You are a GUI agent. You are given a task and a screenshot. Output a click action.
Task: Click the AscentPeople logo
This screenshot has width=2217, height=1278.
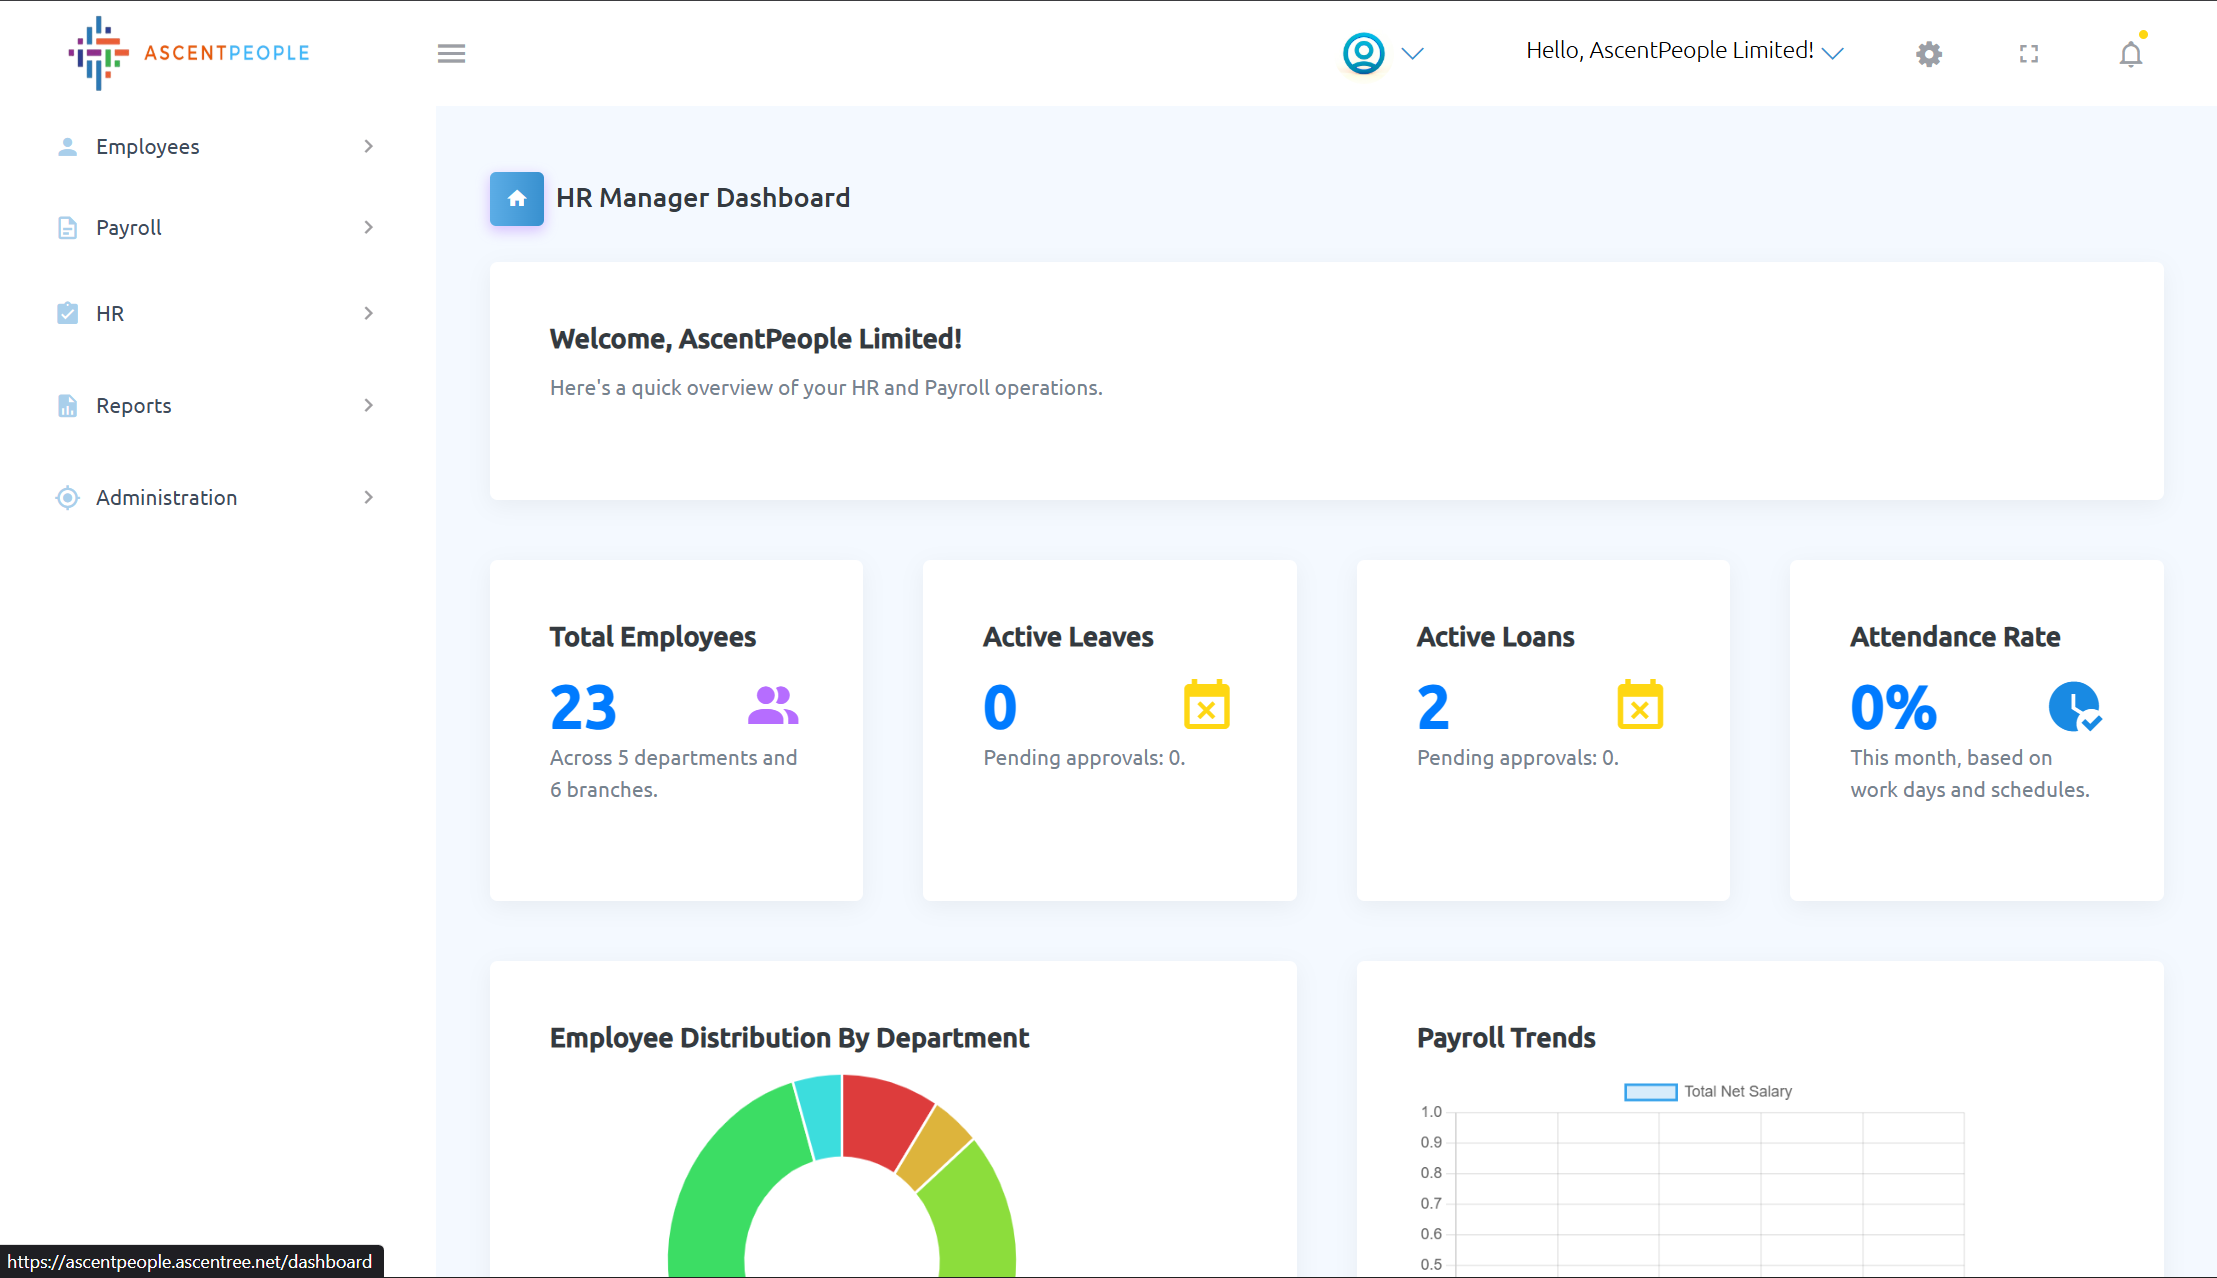tap(188, 53)
